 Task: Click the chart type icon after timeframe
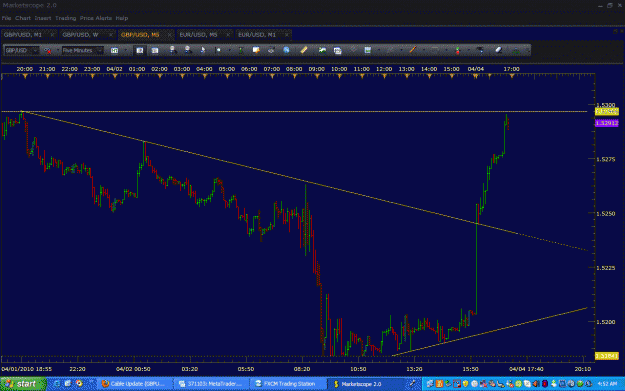click(x=114, y=51)
